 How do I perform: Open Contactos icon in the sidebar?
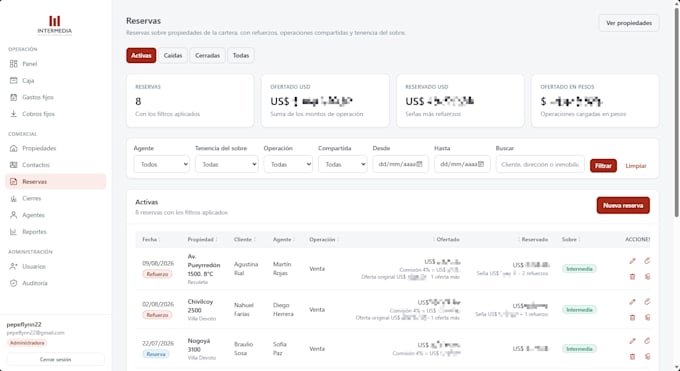pyautogui.click(x=13, y=165)
